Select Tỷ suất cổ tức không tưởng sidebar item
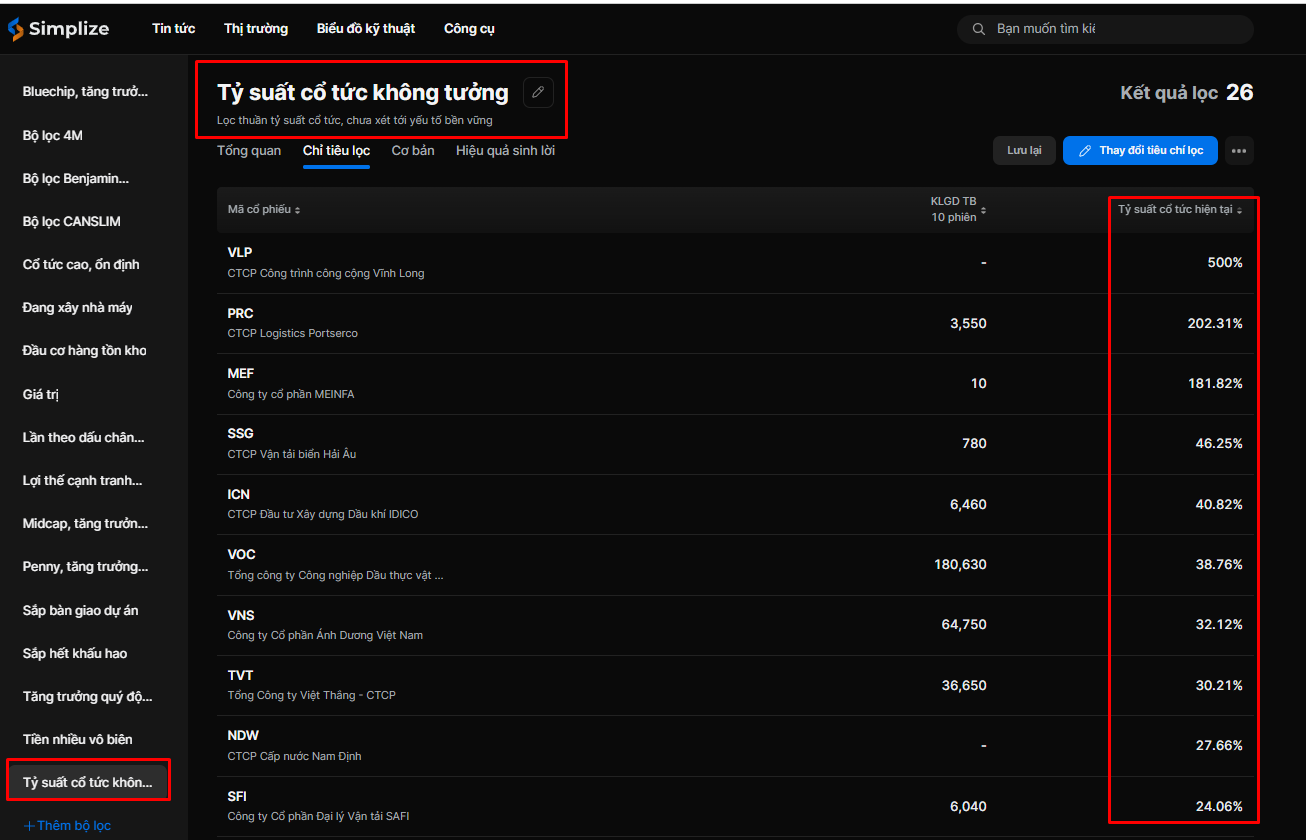The width and height of the screenshot is (1306, 840). click(88, 782)
